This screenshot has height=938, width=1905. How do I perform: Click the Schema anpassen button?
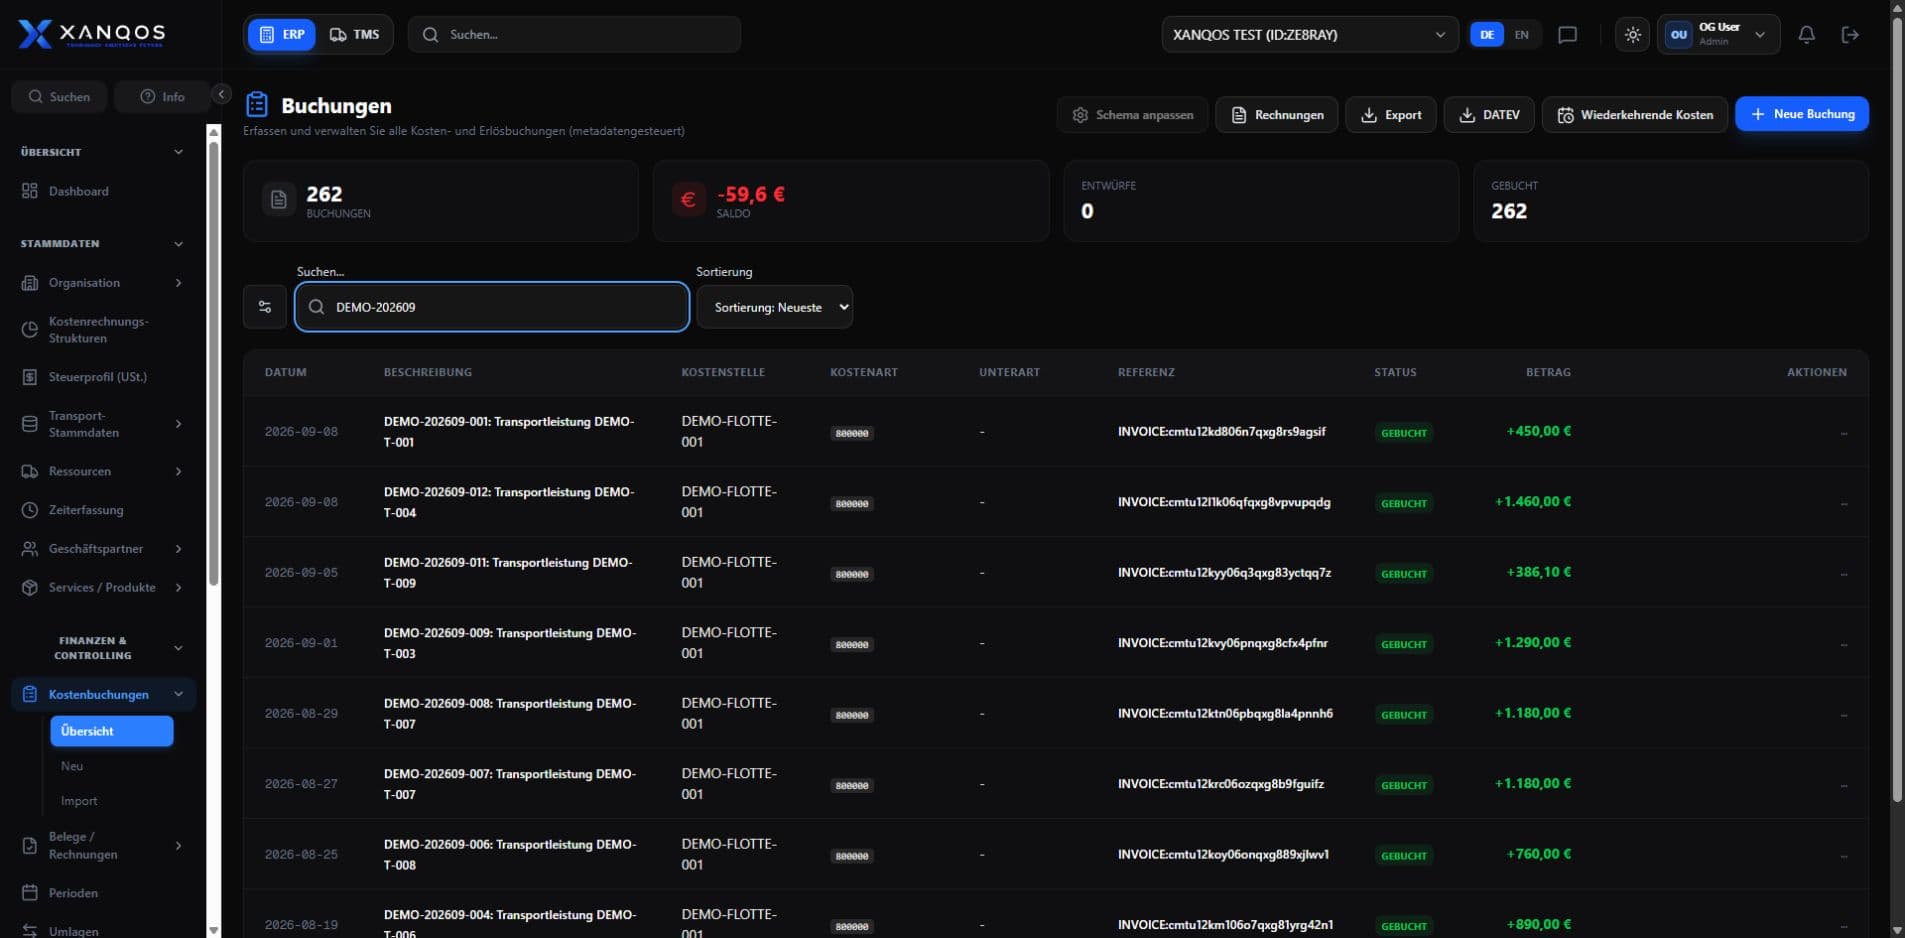(1132, 115)
